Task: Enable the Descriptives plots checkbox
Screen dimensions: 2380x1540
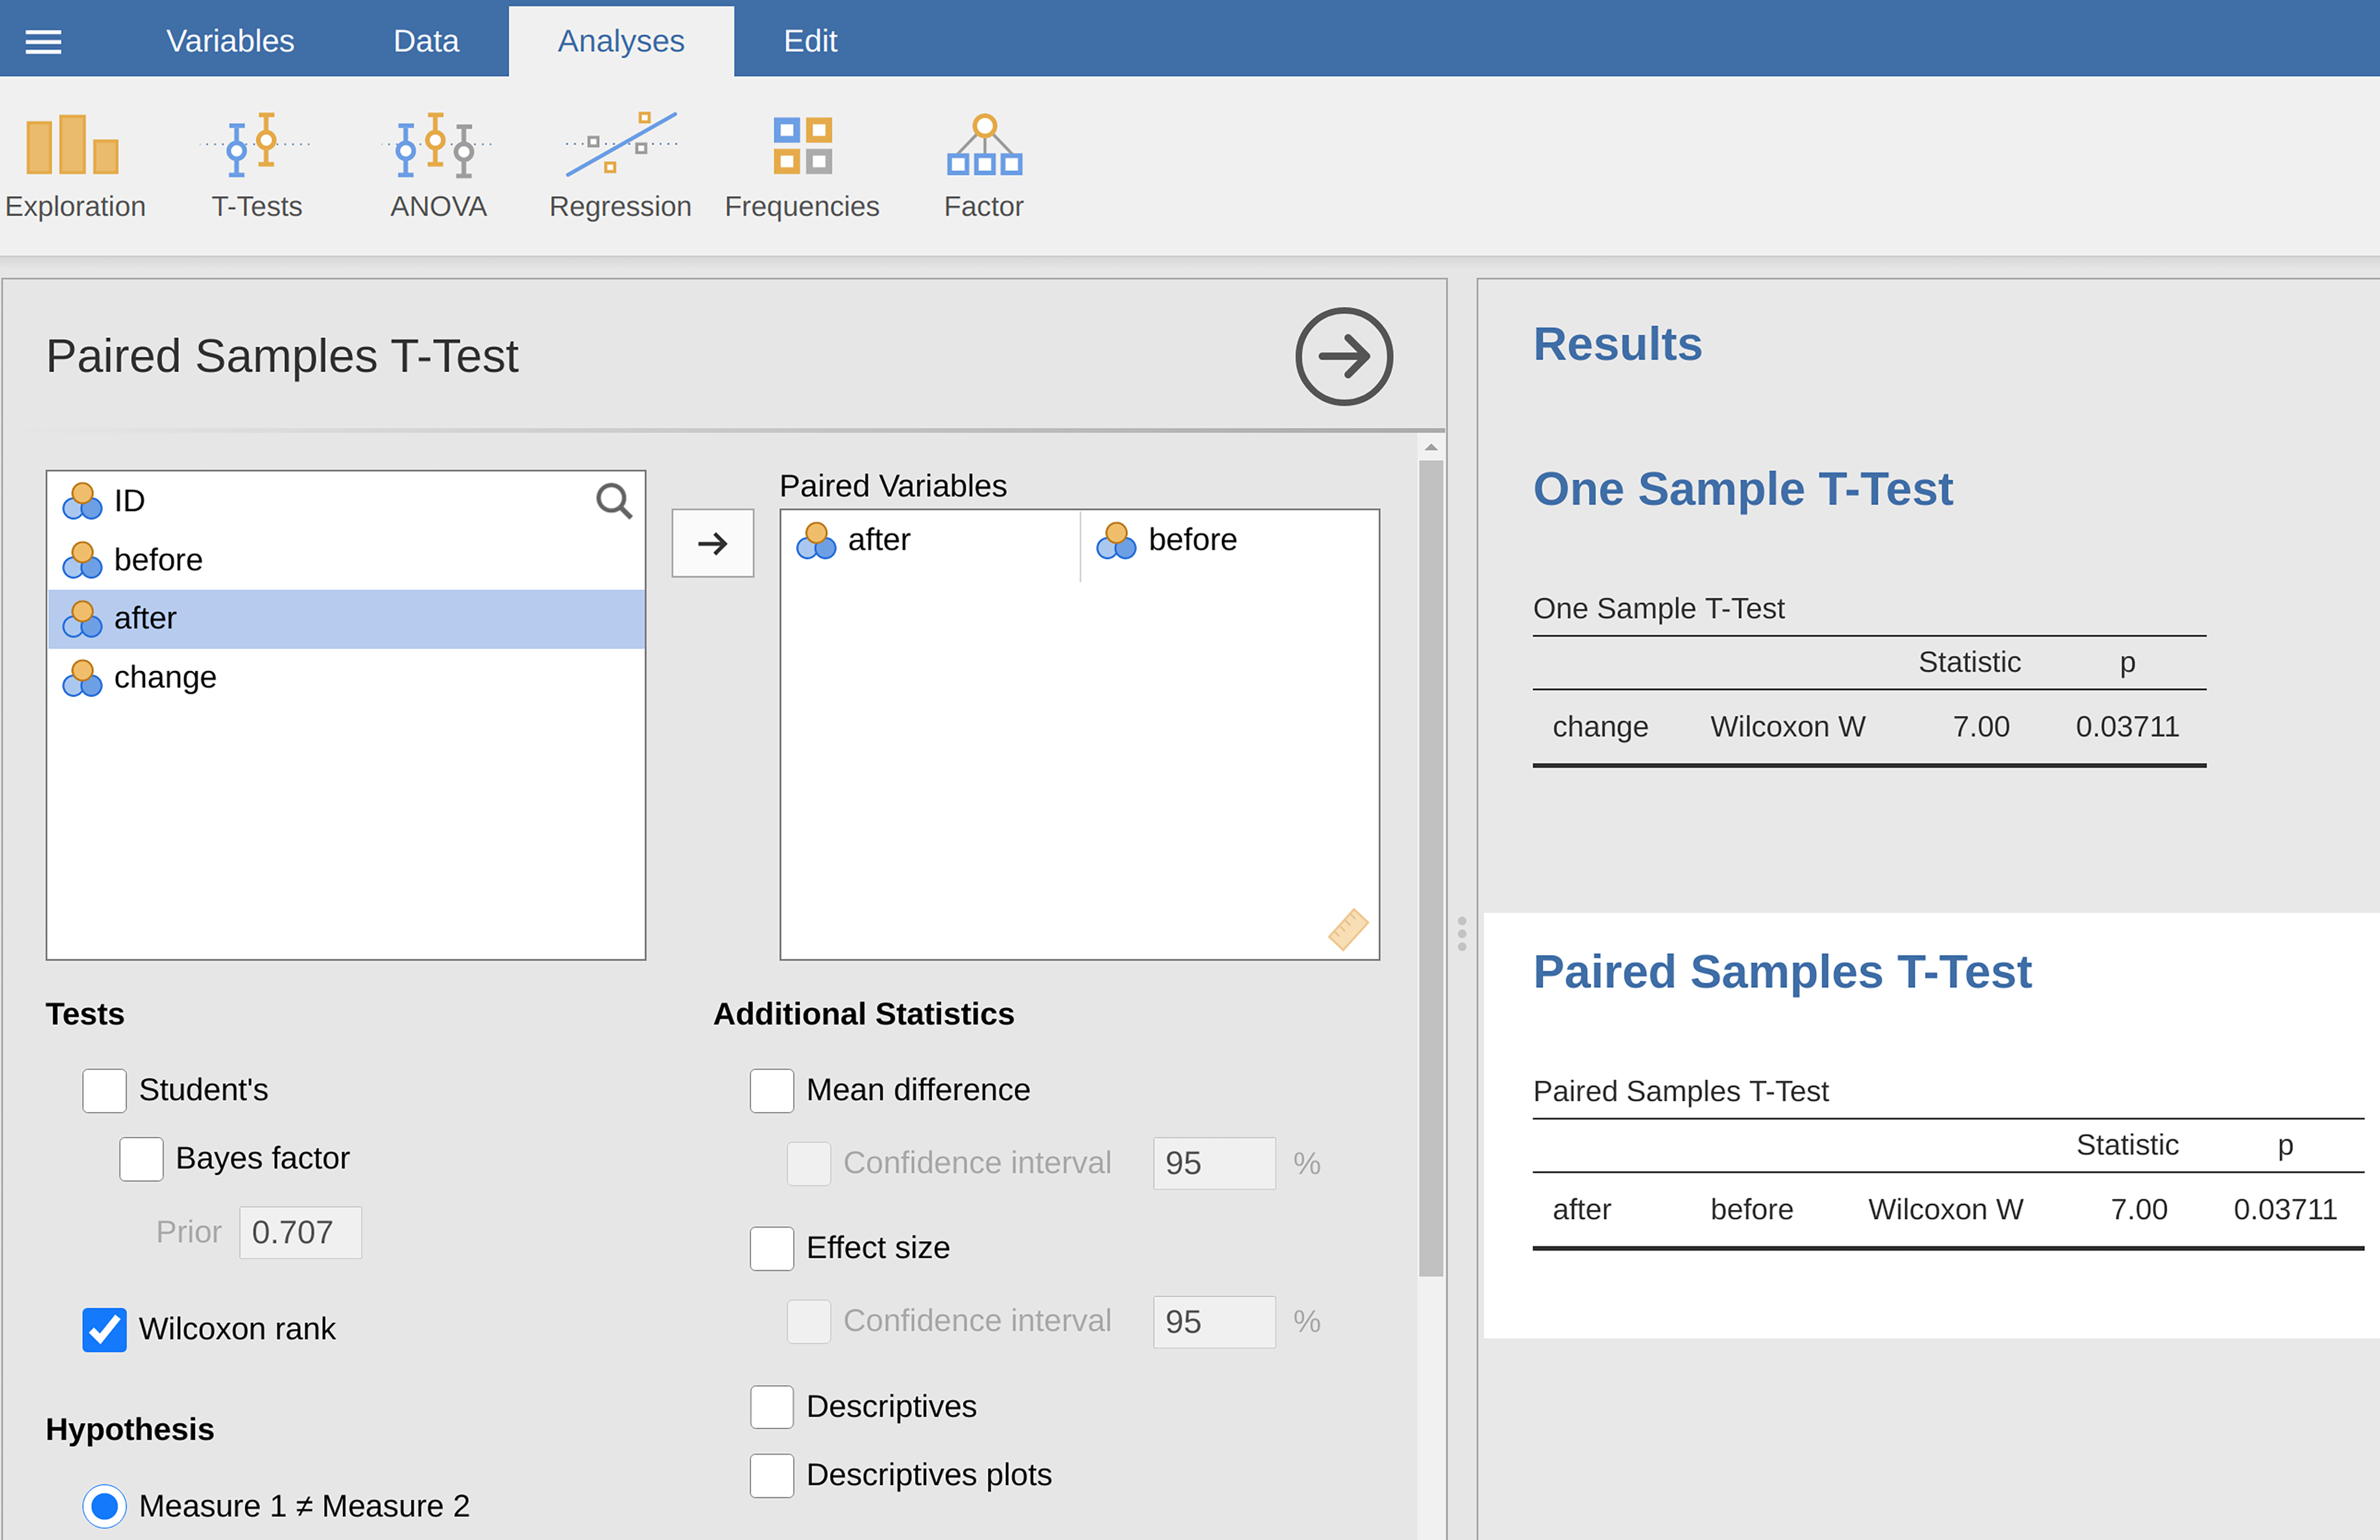Action: (772, 1476)
